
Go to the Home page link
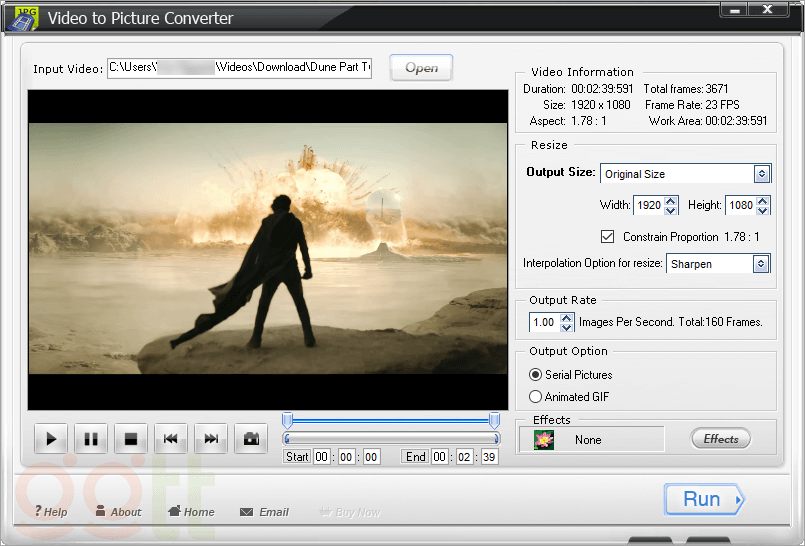tap(191, 512)
